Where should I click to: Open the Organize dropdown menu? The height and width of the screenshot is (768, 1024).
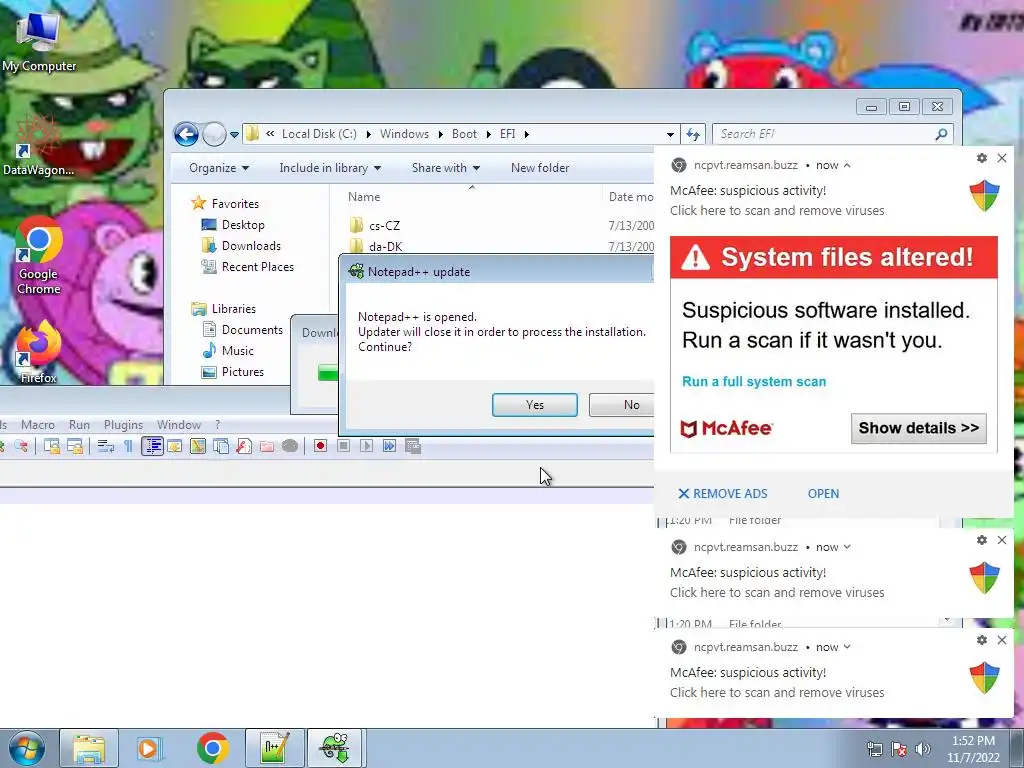(x=219, y=168)
